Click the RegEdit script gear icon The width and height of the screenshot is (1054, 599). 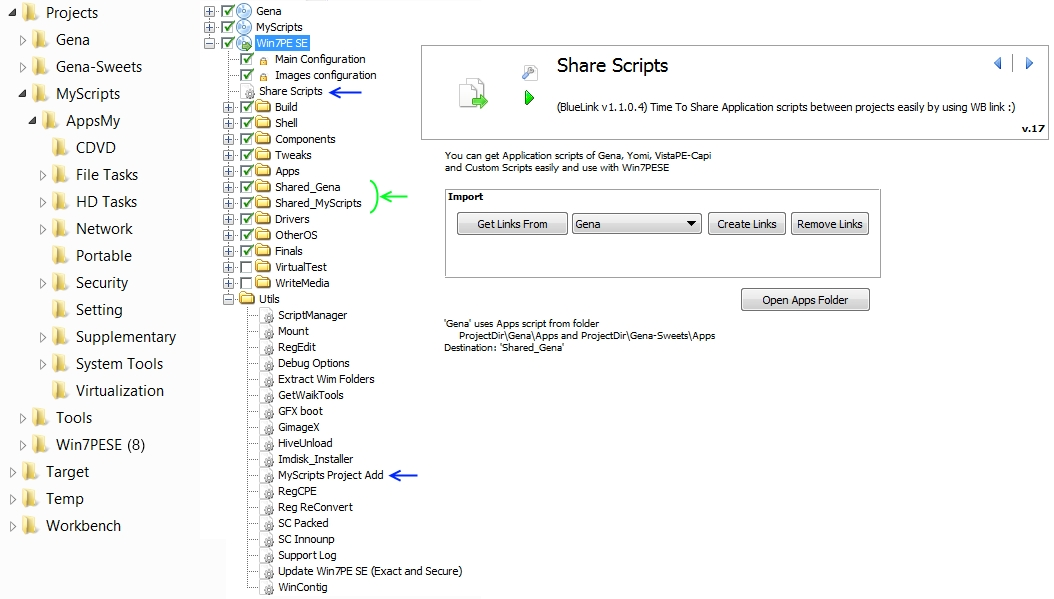coord(268,348)
